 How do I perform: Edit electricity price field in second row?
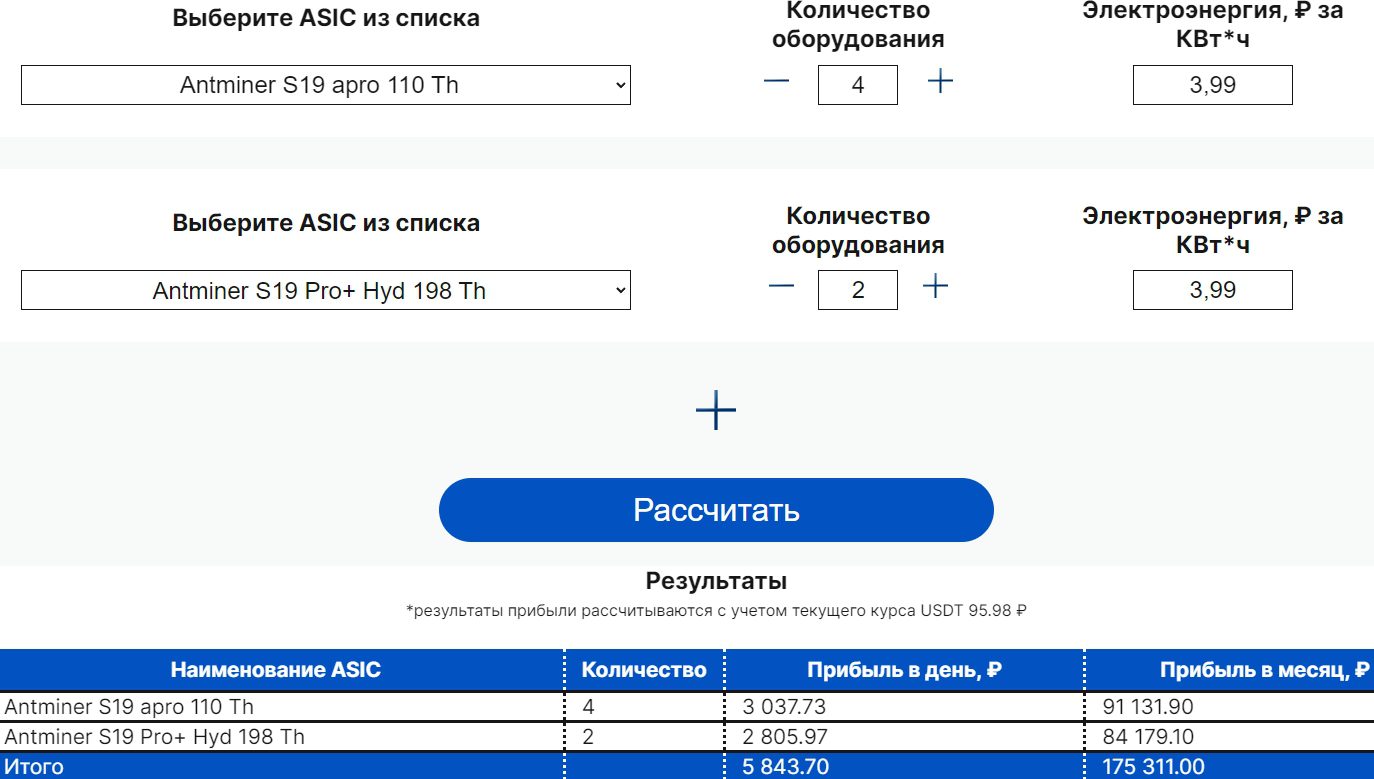[1213, 290]
